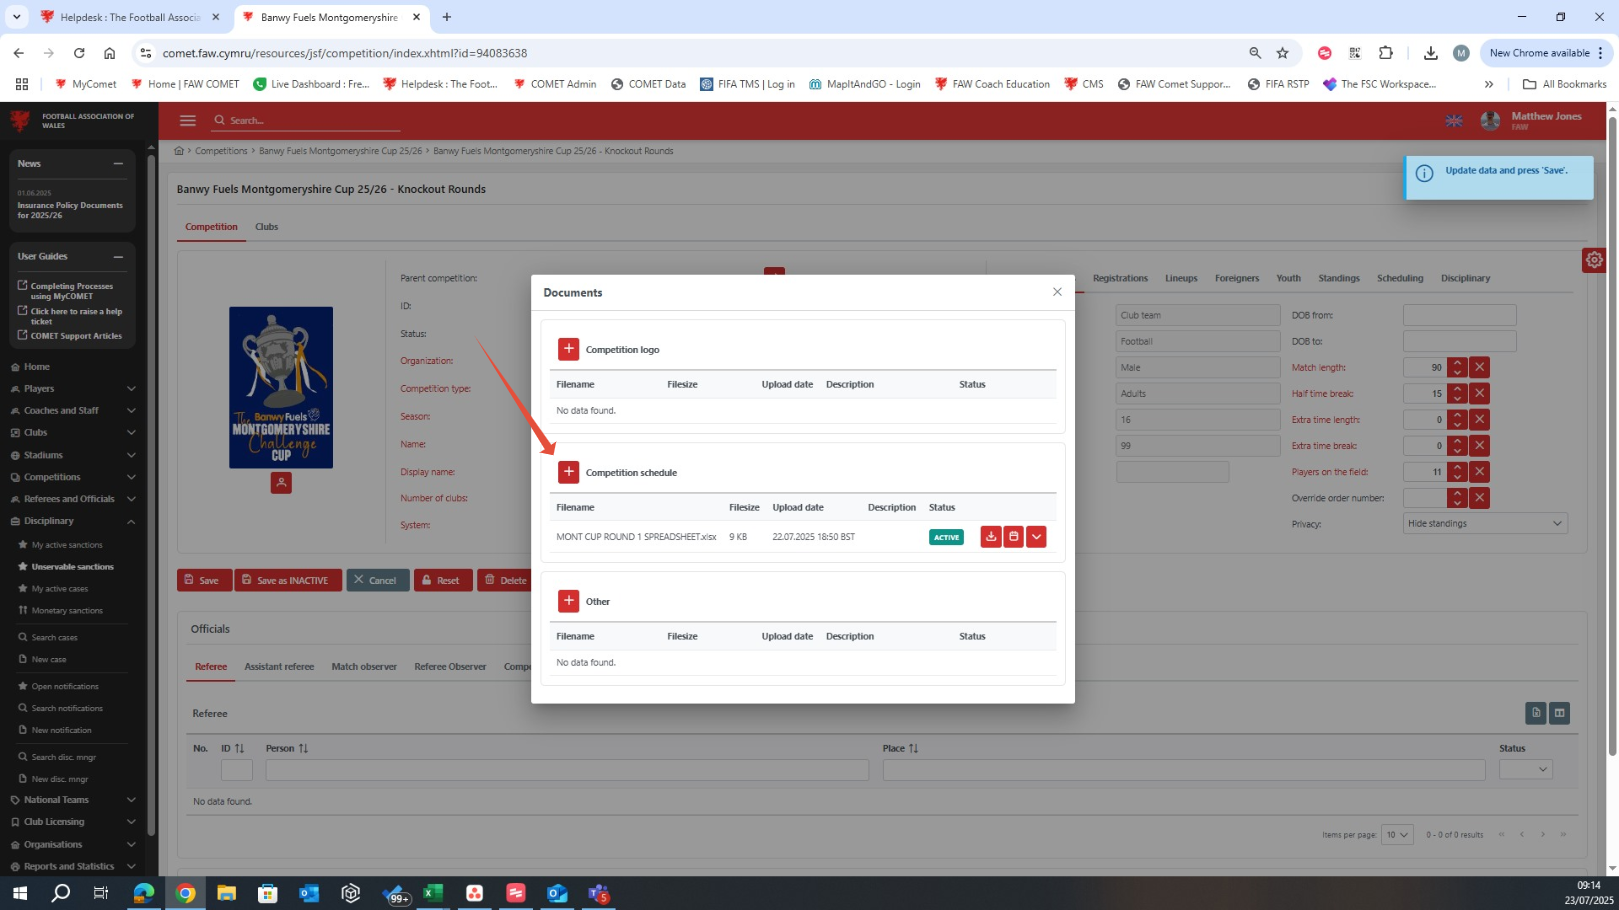Select the Competition tab
Image resolution: width=1619 pixels, height=910 pixels.
pyautogui.click(x=211, y=227)
